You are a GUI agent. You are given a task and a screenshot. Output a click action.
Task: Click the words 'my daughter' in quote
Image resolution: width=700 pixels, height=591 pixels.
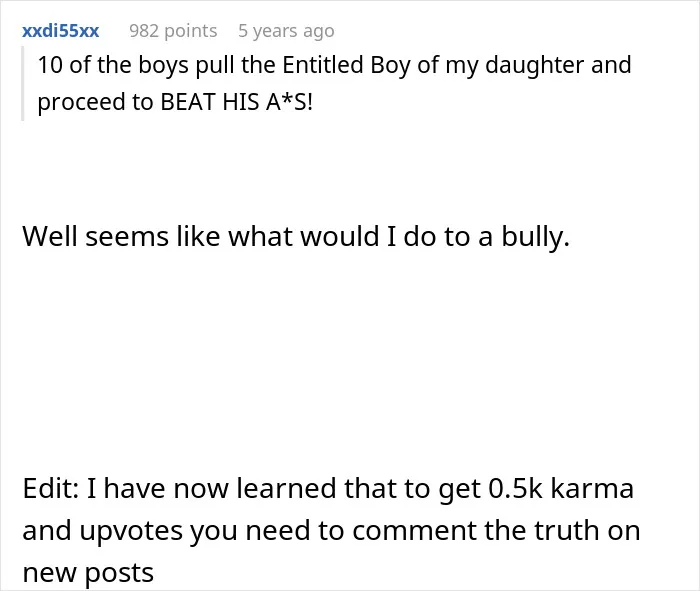(515, 65)
